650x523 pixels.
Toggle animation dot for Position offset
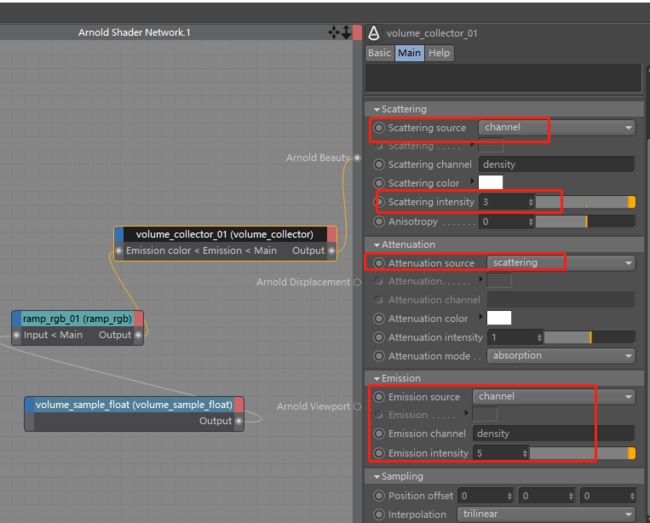[x=379, y=496]
